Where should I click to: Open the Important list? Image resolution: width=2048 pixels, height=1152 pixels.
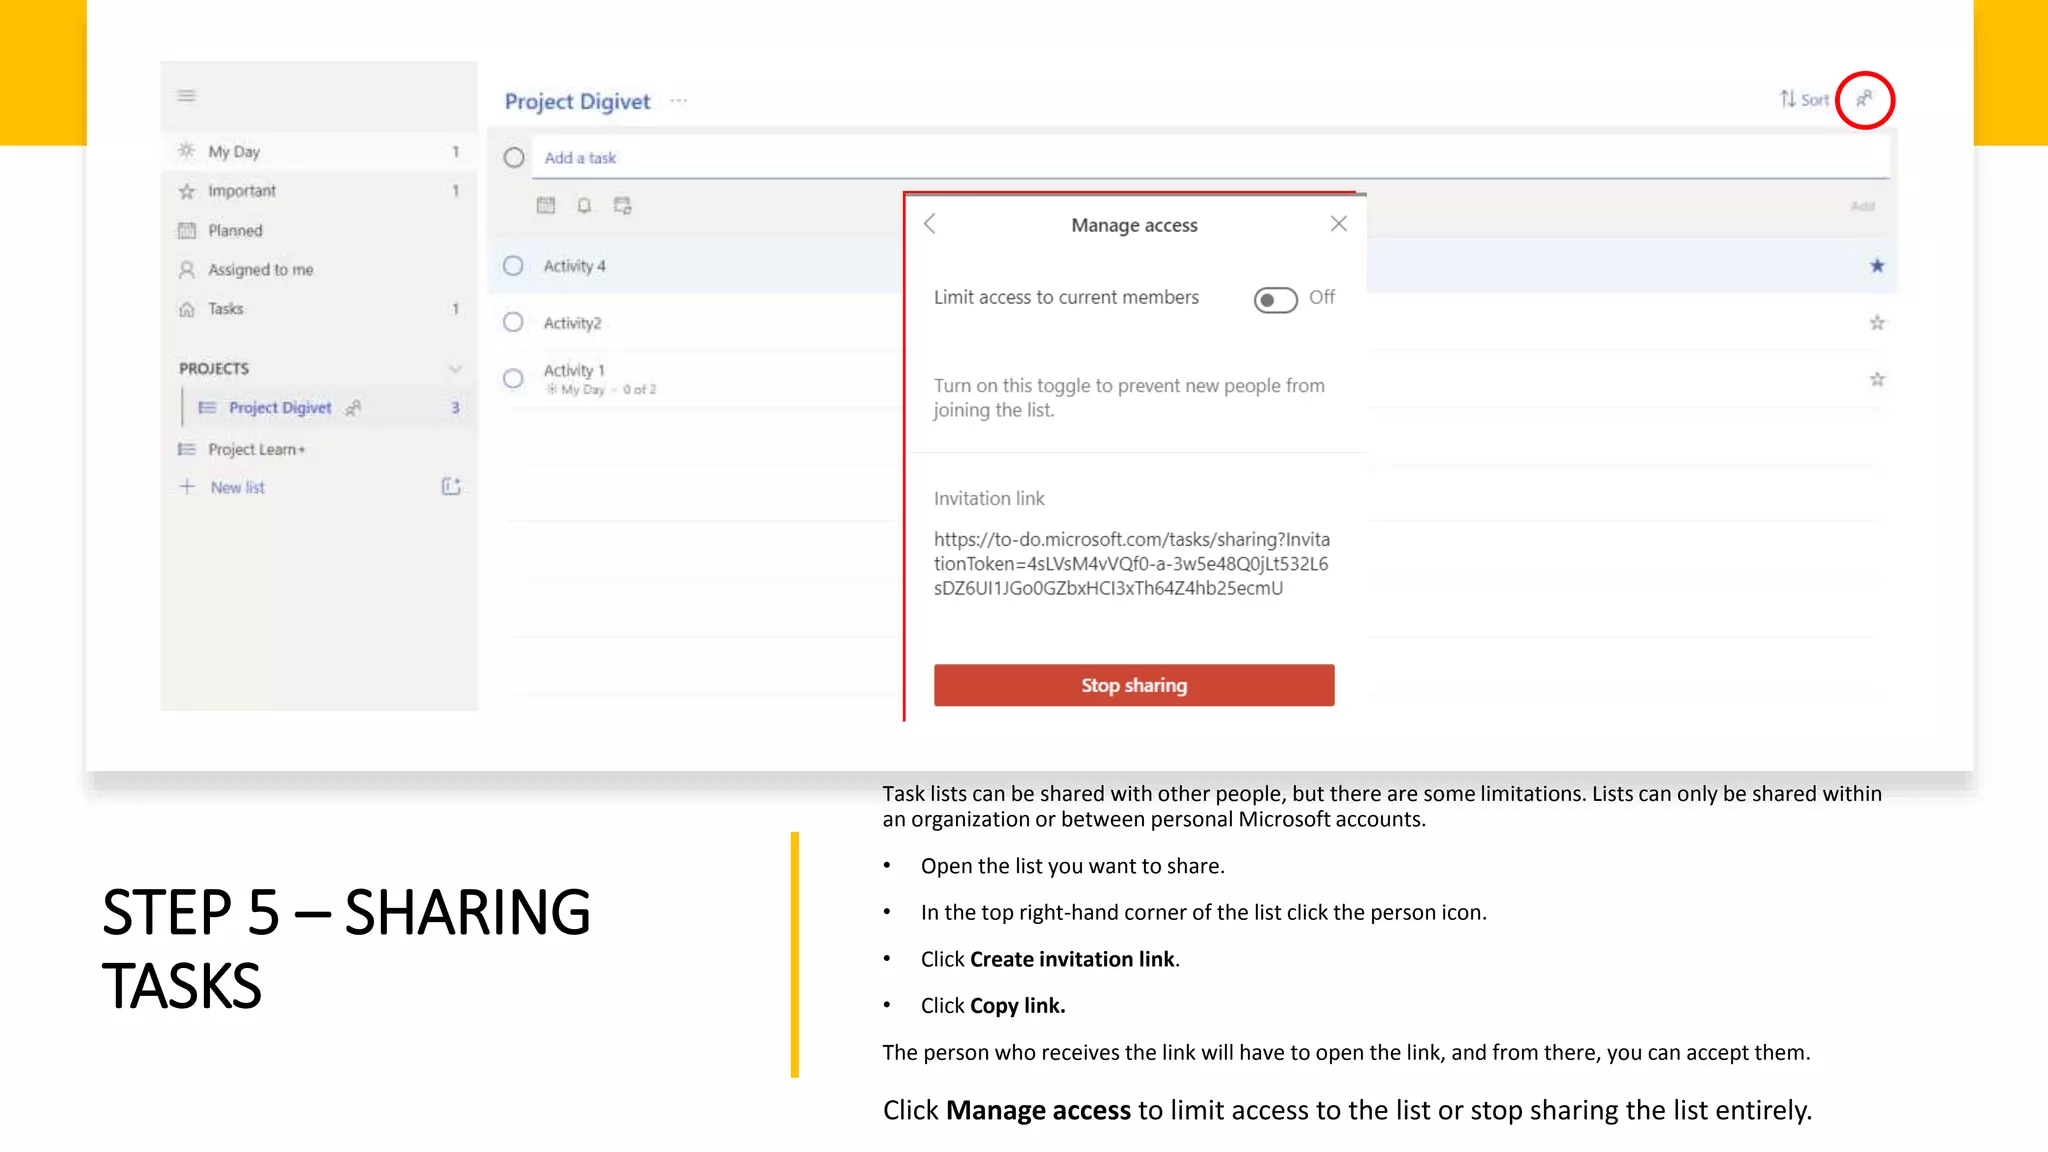[x=318, y=191]
